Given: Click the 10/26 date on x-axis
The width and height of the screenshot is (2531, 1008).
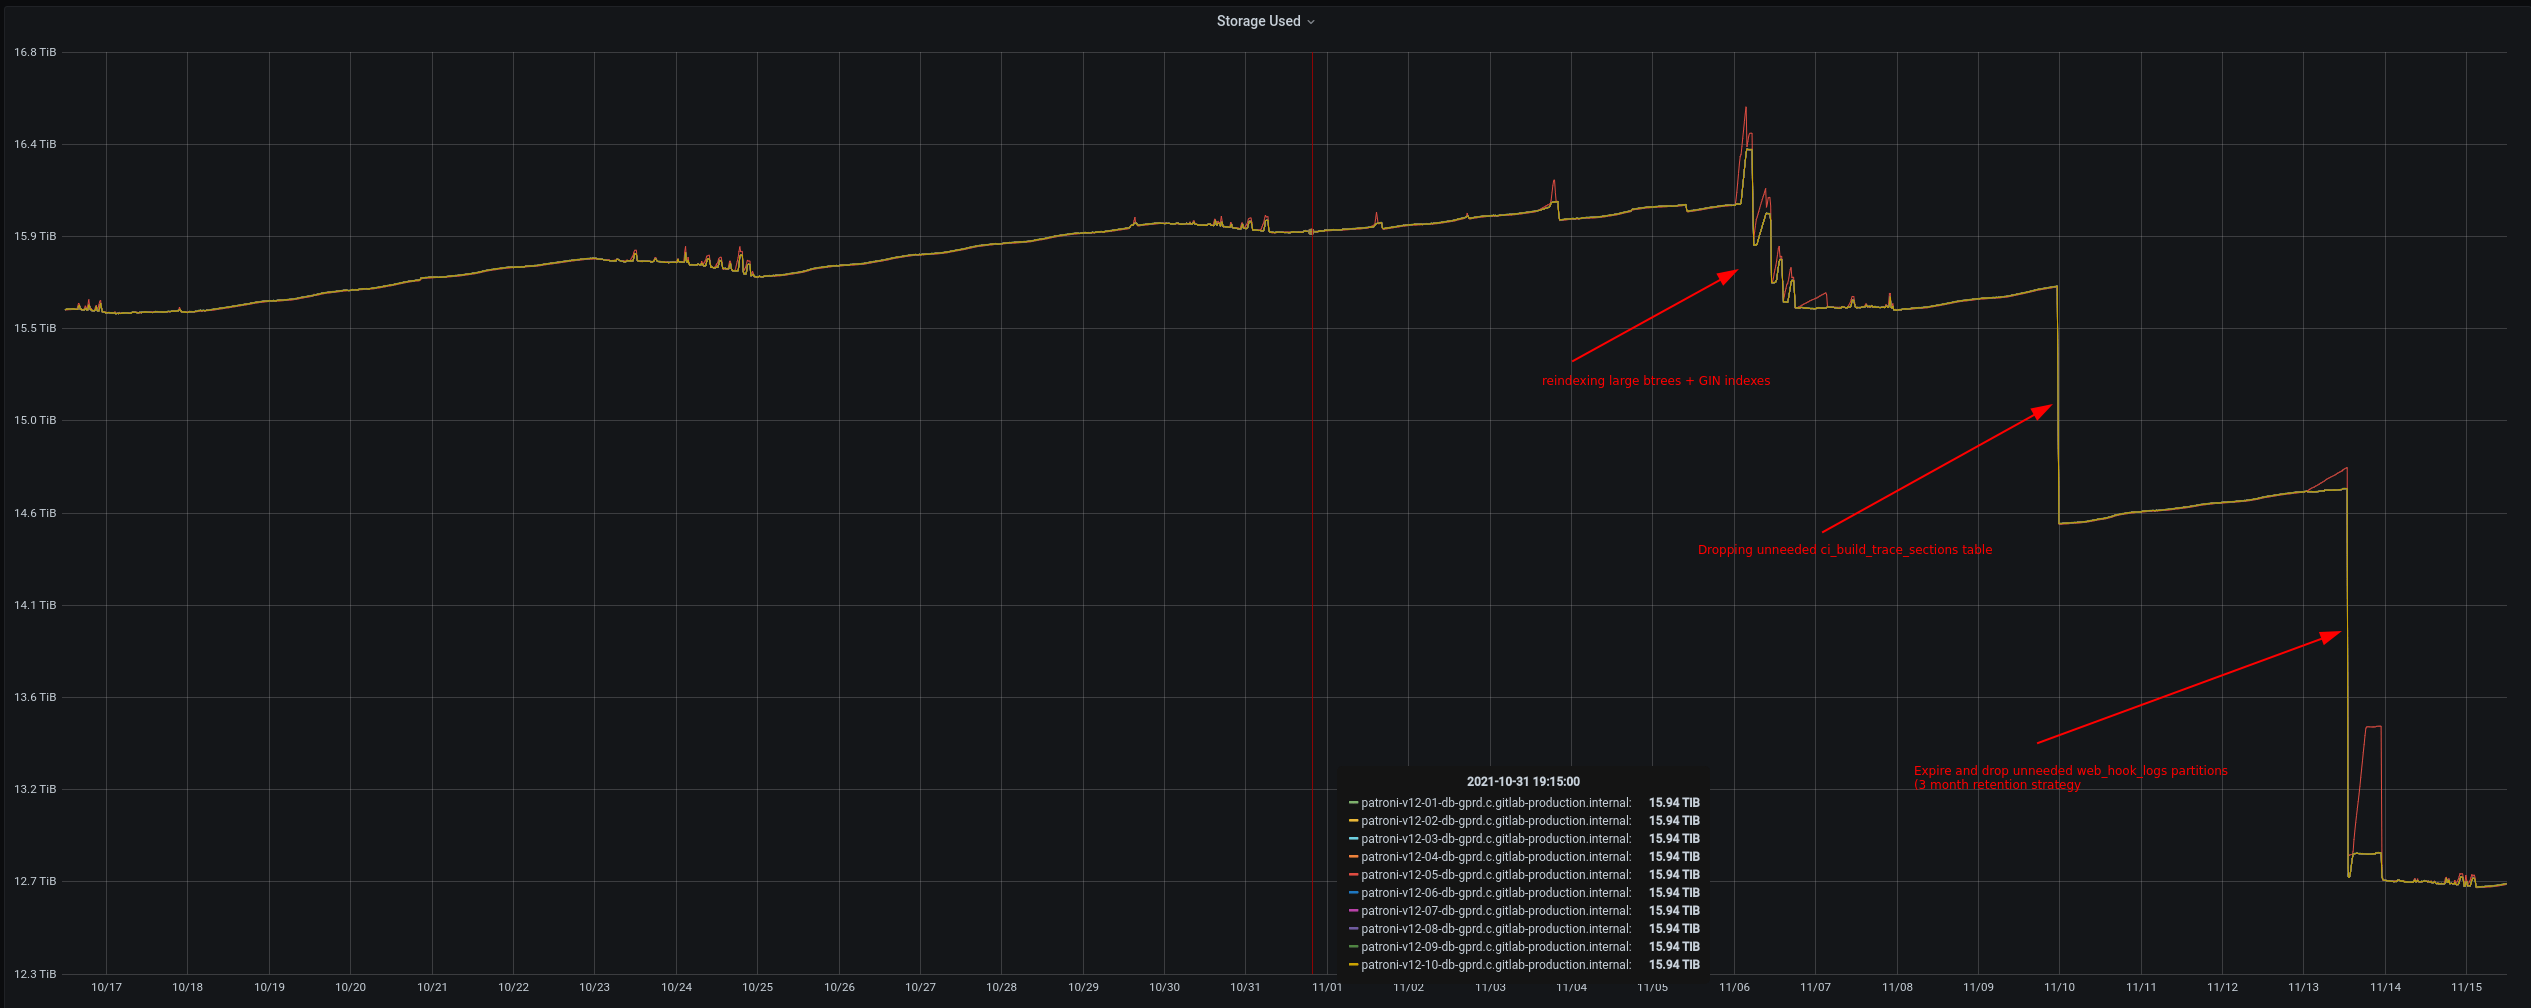Looking at the screenshot, I should [839, 987].
